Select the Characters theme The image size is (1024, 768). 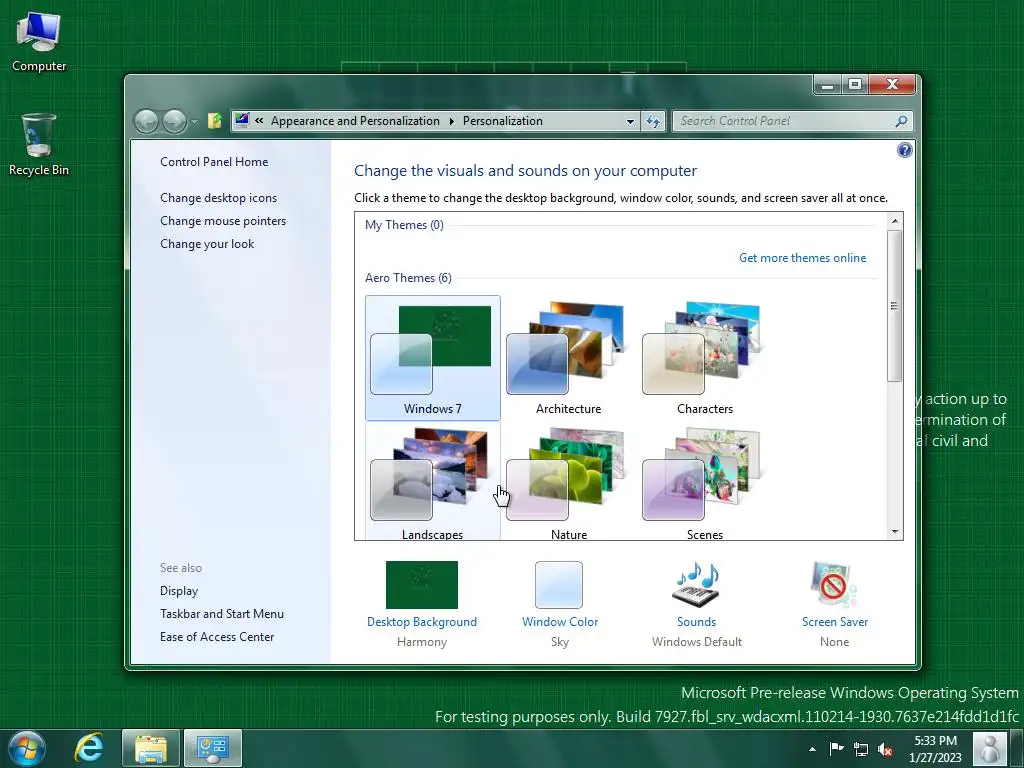tap(705, 358)
